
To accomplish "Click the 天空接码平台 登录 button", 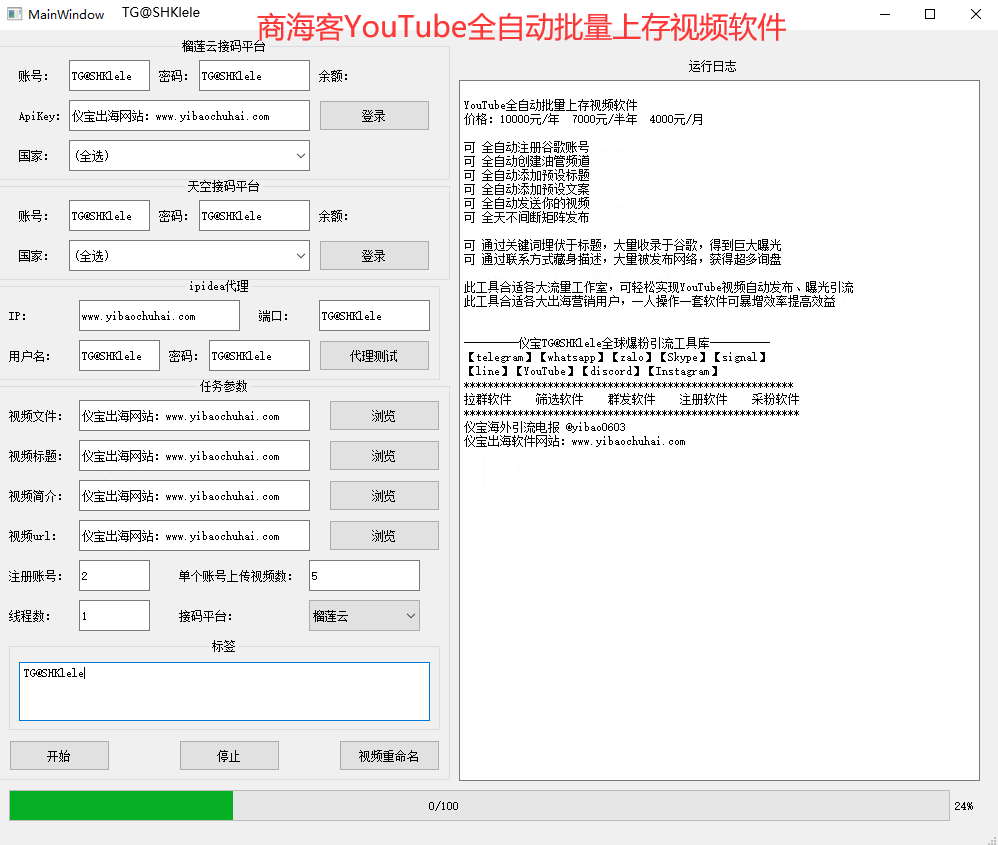I will coord(374,256).
